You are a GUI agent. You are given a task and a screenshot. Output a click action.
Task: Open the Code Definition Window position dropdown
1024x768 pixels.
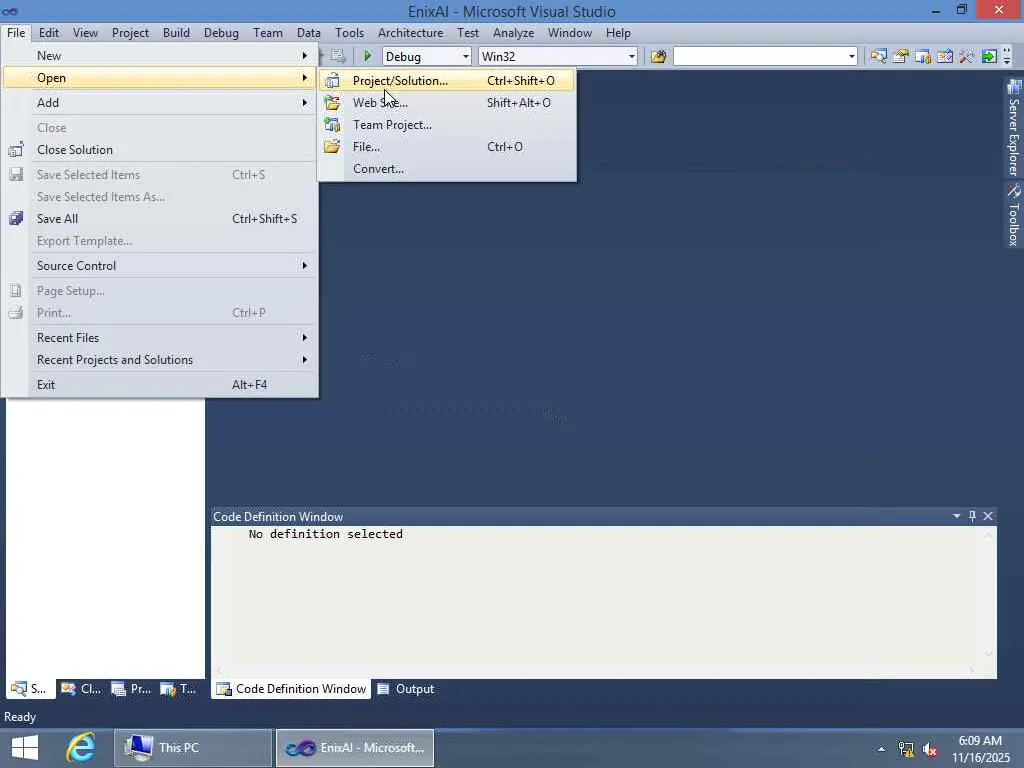click(957, 516)
